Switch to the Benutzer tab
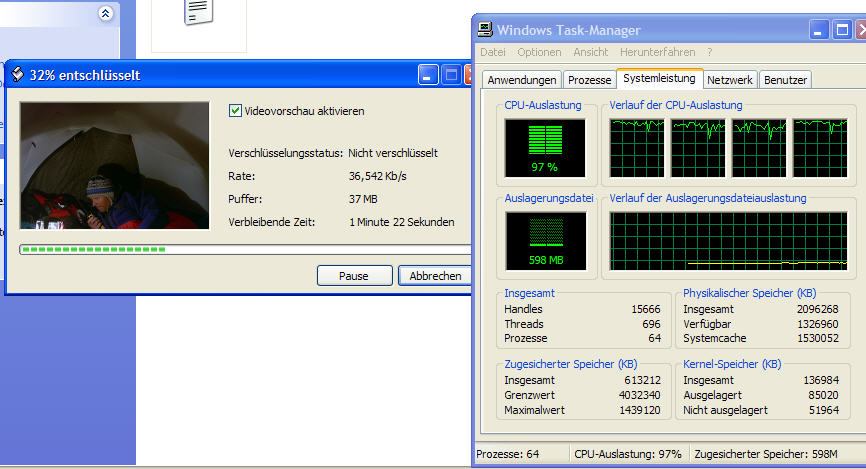This screenshot has width=866, height=469. [x=785, y=80]
